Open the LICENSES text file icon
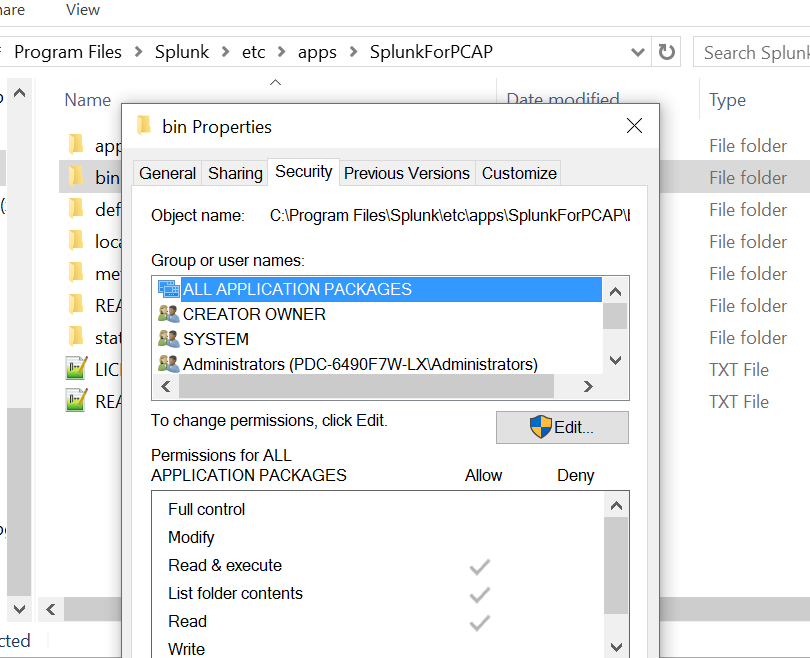The image size is (810, 658). click(x=76, y=369)
